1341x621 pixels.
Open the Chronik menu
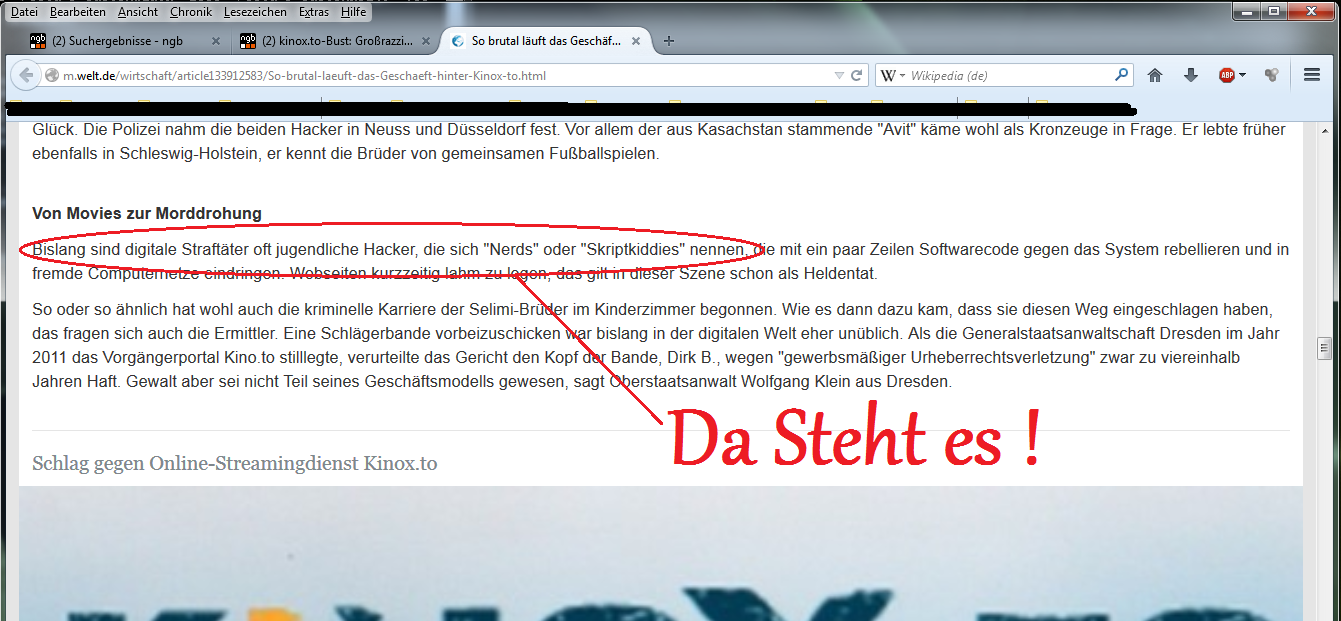coord(190,12)
